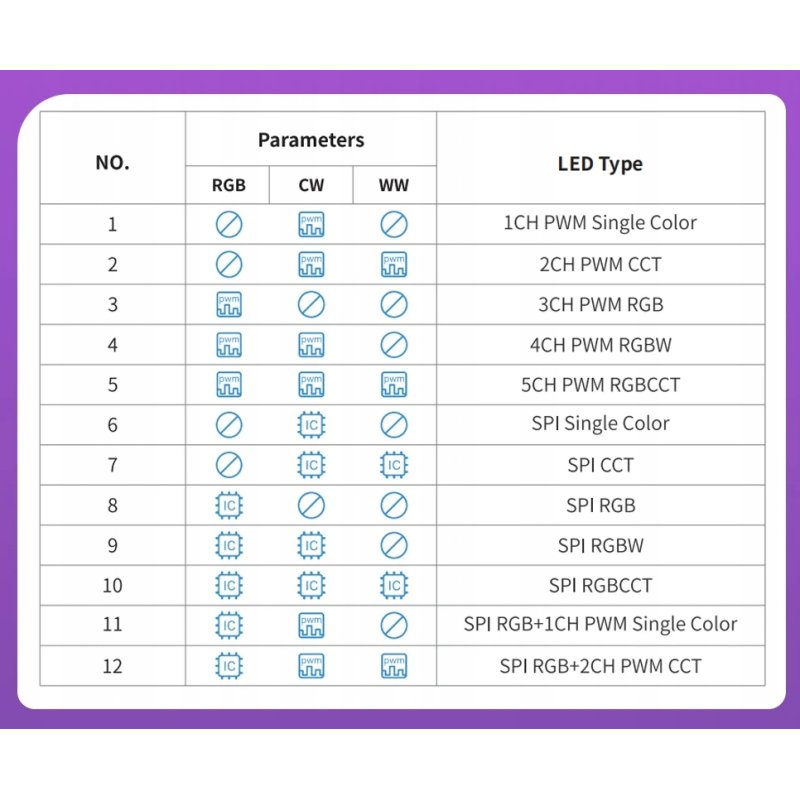The width and height of the screenshot is (800, 800).
Task: Click the CW disabled icon in row 3
Action: tap(311, 305)
